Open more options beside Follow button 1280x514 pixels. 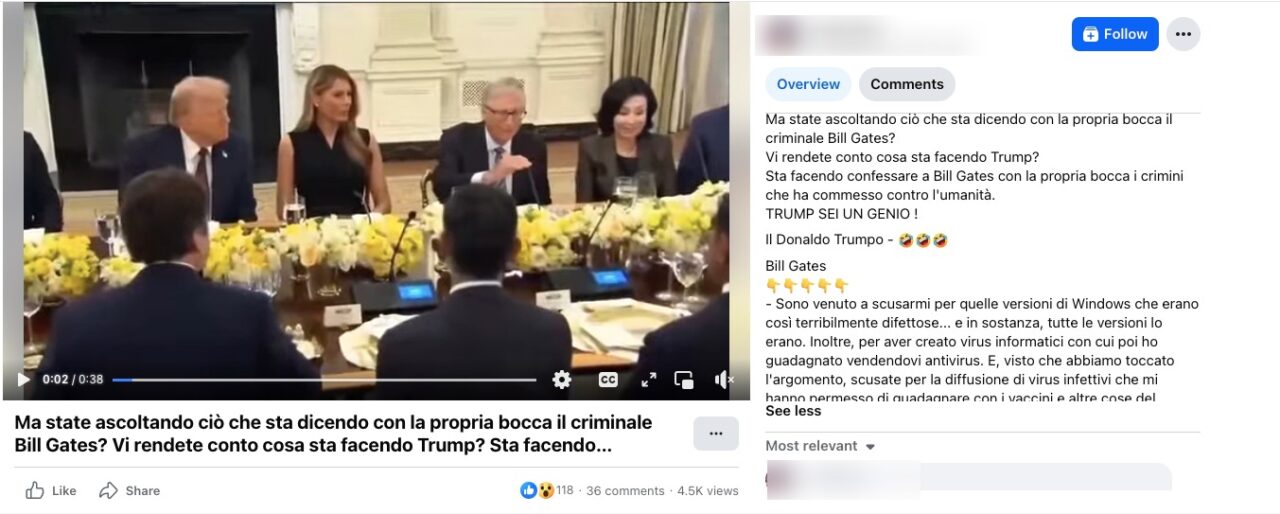tap(1183, 34)
